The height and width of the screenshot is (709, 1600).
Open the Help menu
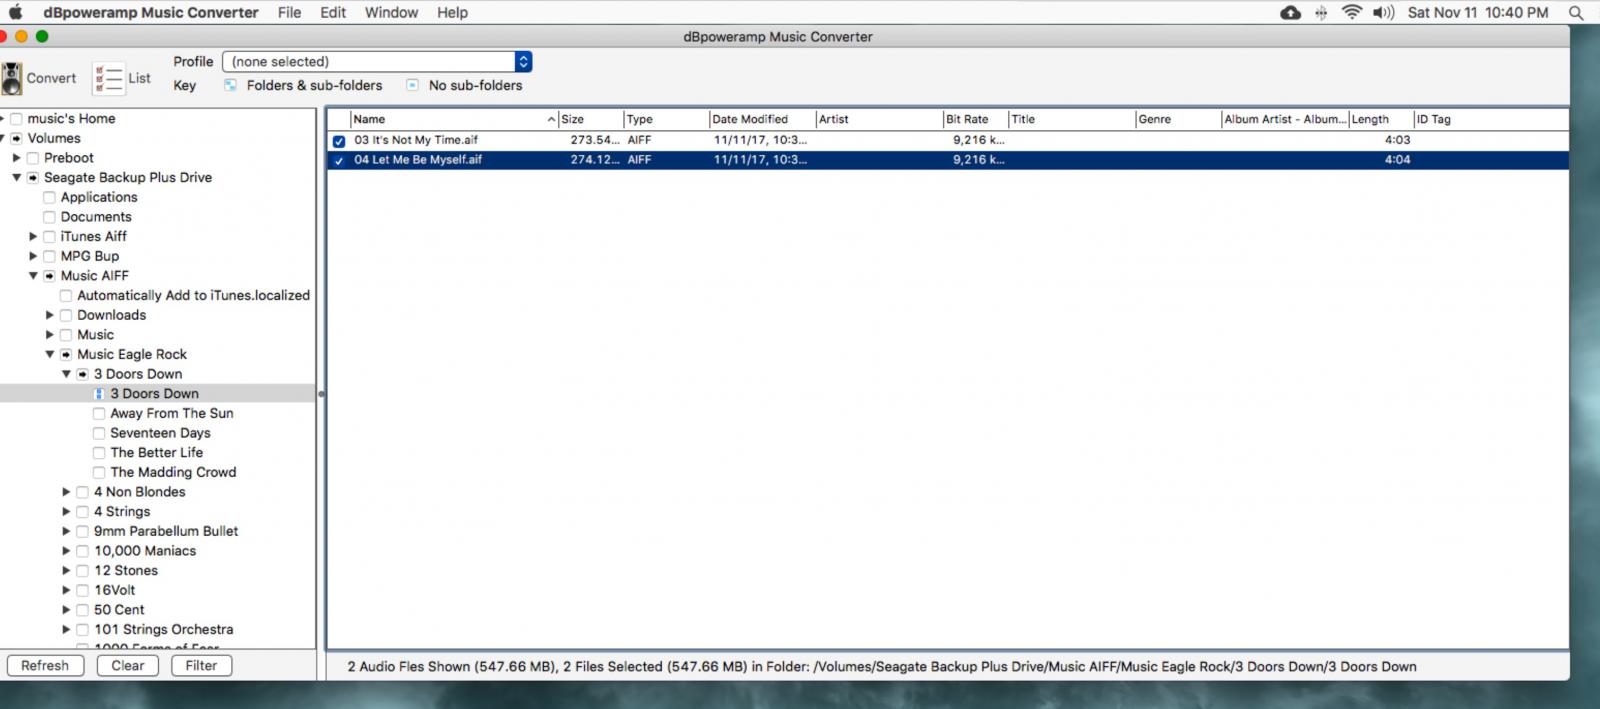tap(452, 13)
